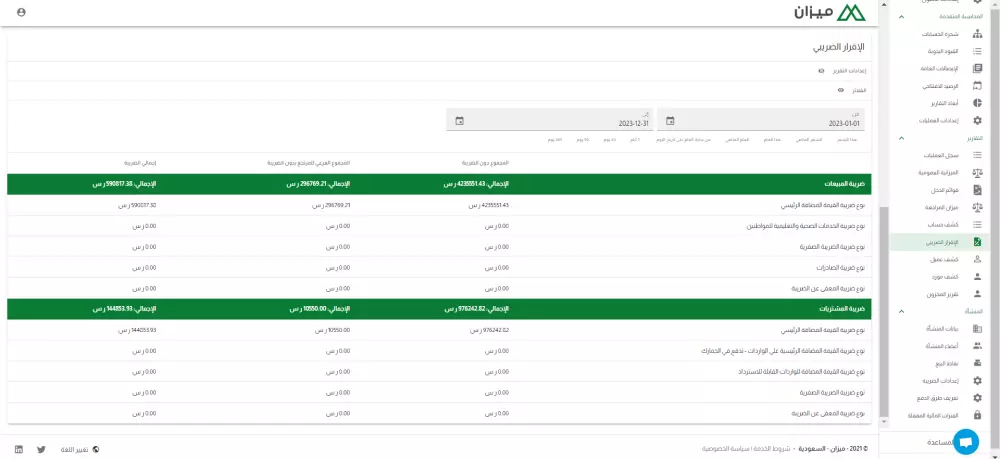Select the الشهر الماضي date shortcut
The height and width of the screenshot is (459, 1000).
(x=811, y=139)
